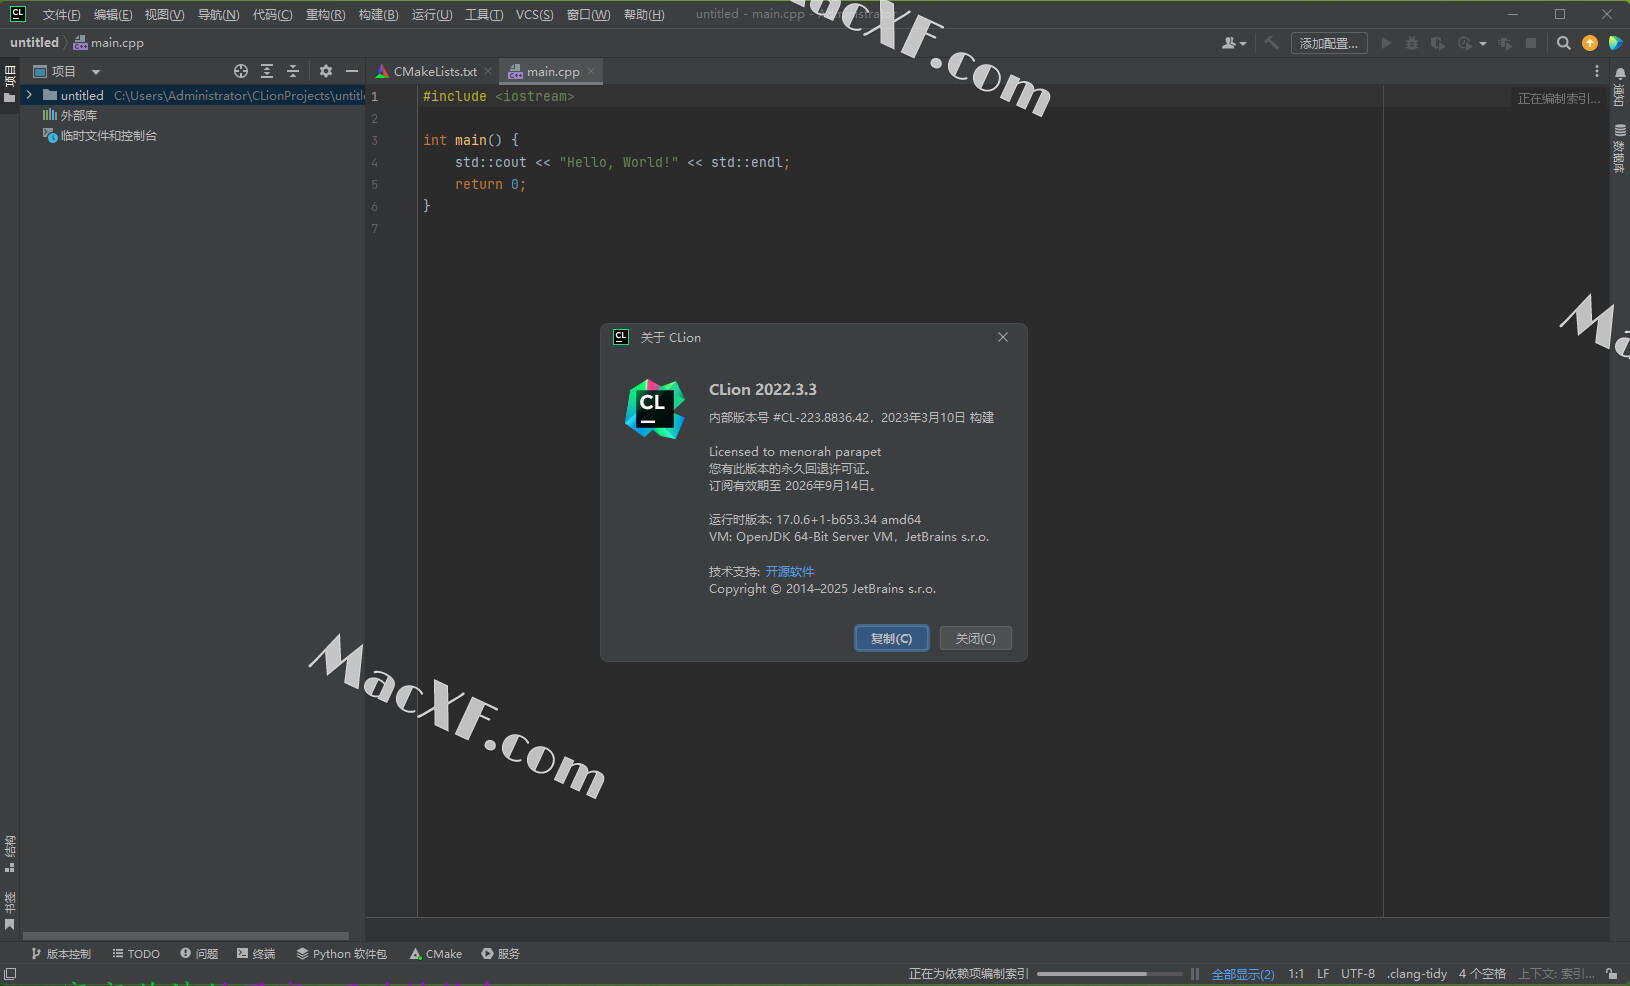1630x986 pixels.
Task: Pause indexing with pause icon
Action: (1194, 974)
